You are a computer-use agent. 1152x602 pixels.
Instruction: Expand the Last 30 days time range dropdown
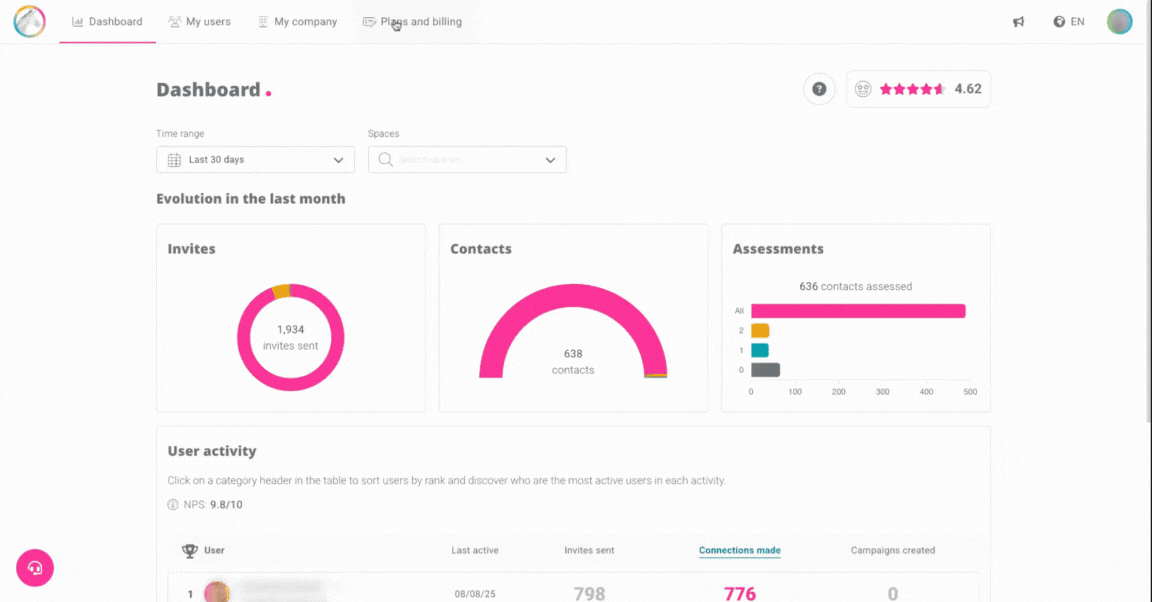(255, 160)
